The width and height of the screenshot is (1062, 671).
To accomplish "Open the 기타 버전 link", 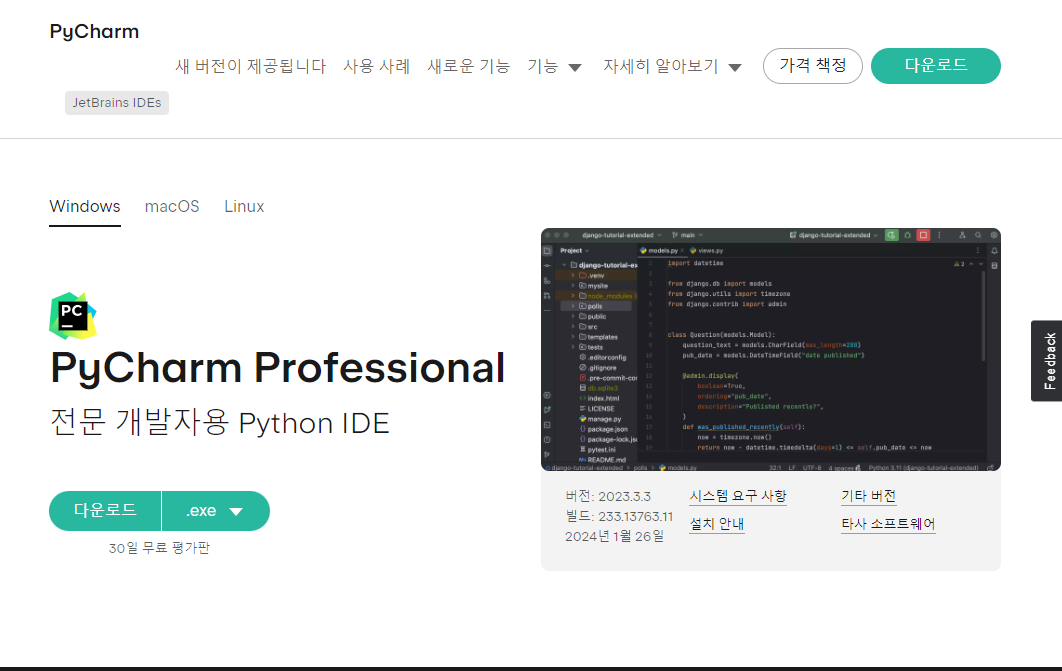I will [868, 496].
